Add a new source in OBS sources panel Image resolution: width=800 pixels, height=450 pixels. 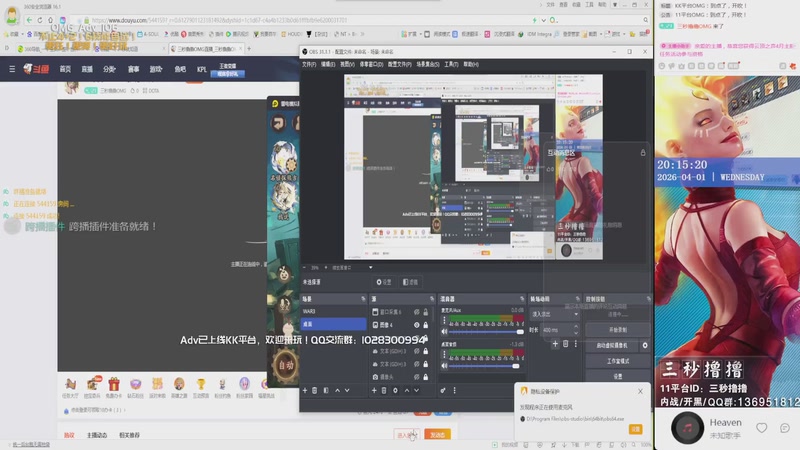[x=374, y=390]
